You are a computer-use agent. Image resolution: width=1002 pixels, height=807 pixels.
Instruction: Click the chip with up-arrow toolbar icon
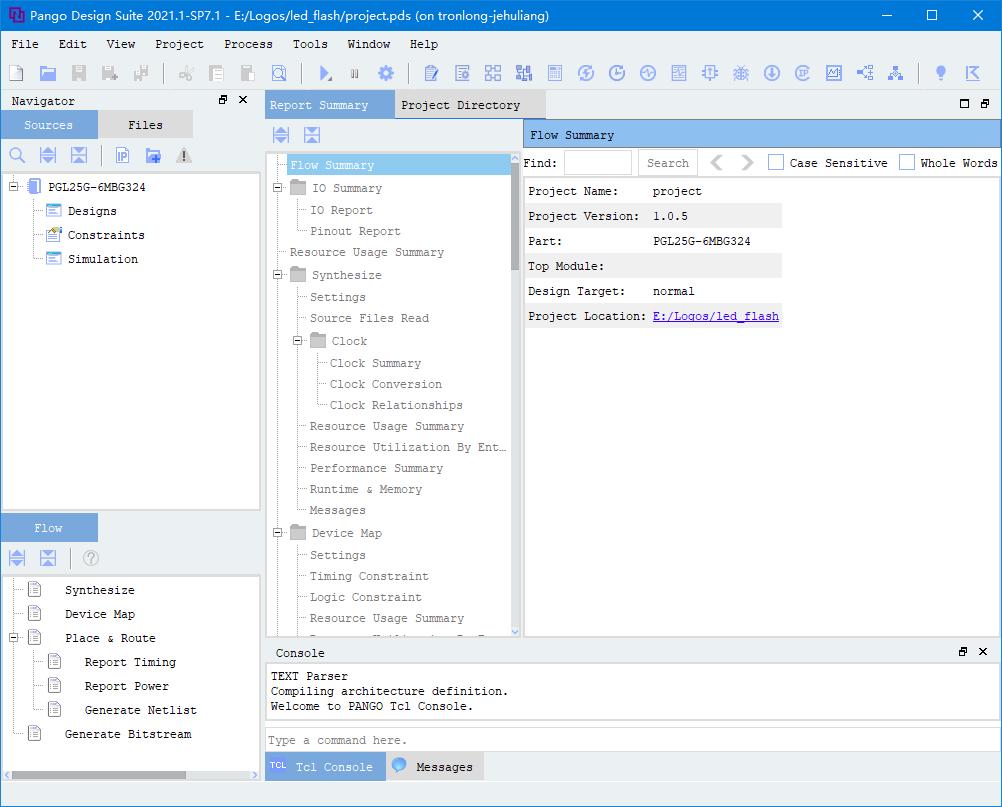(710, 73)
